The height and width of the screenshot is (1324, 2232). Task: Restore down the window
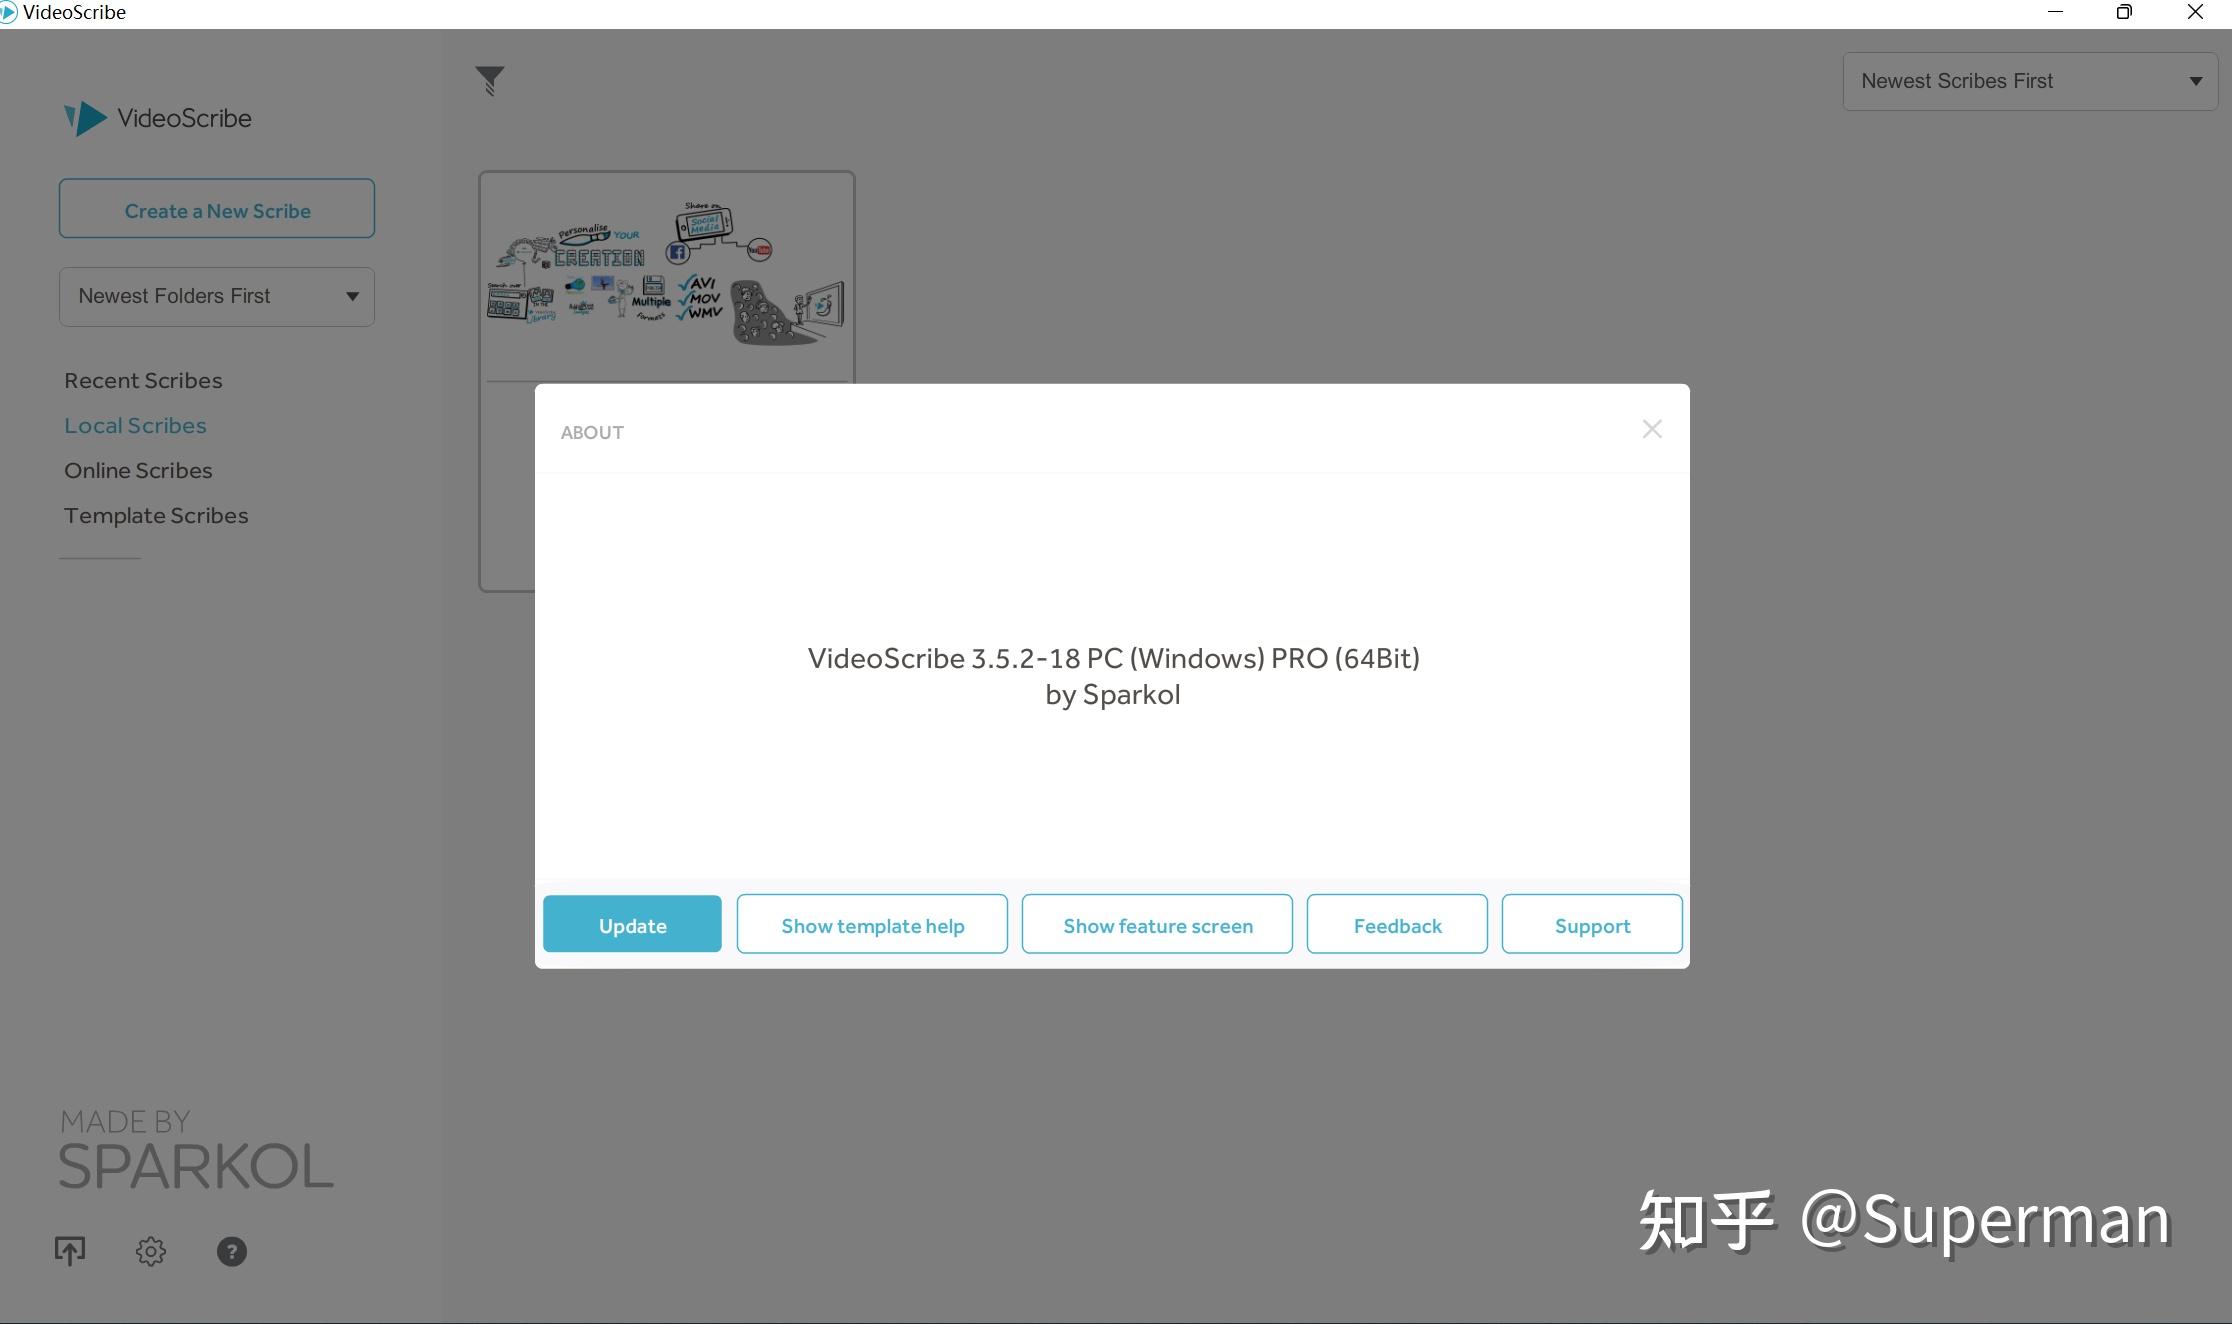(2123, 12)
